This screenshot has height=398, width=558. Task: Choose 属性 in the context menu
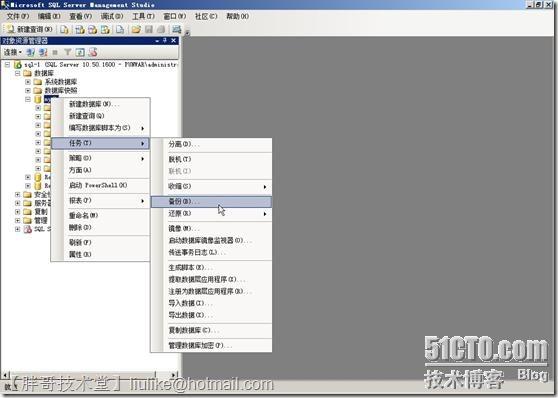pos(100,255)
